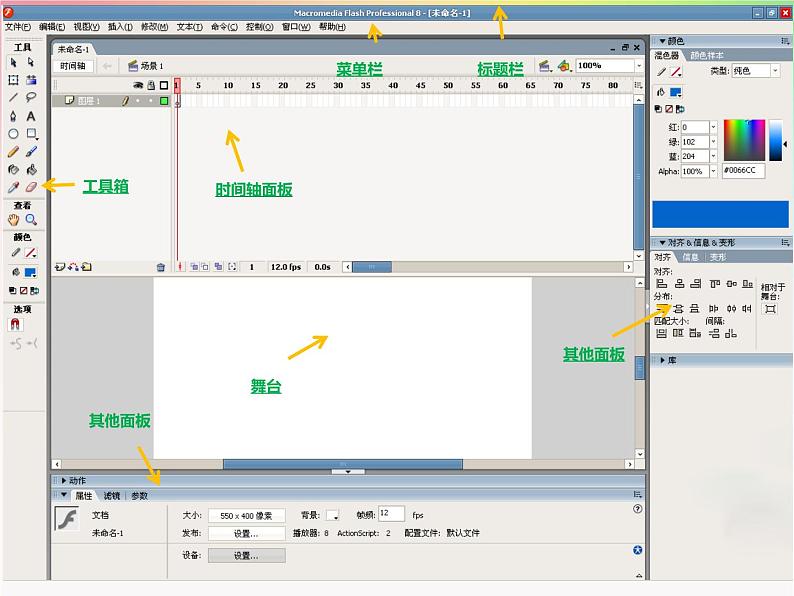Open the toolbox blue fill color swatch
794x596 pixels.
pyautogui.click(x=30, y=272)
